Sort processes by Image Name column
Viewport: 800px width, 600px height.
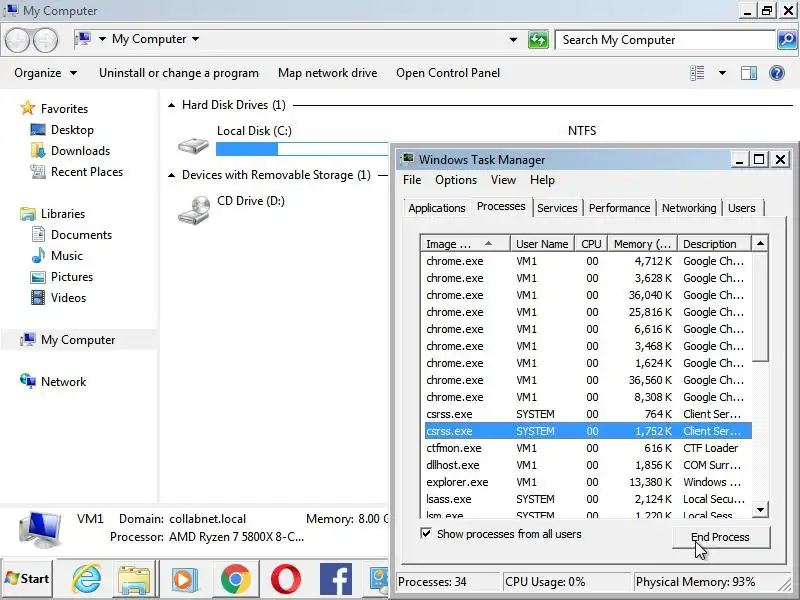coord(465,244)
